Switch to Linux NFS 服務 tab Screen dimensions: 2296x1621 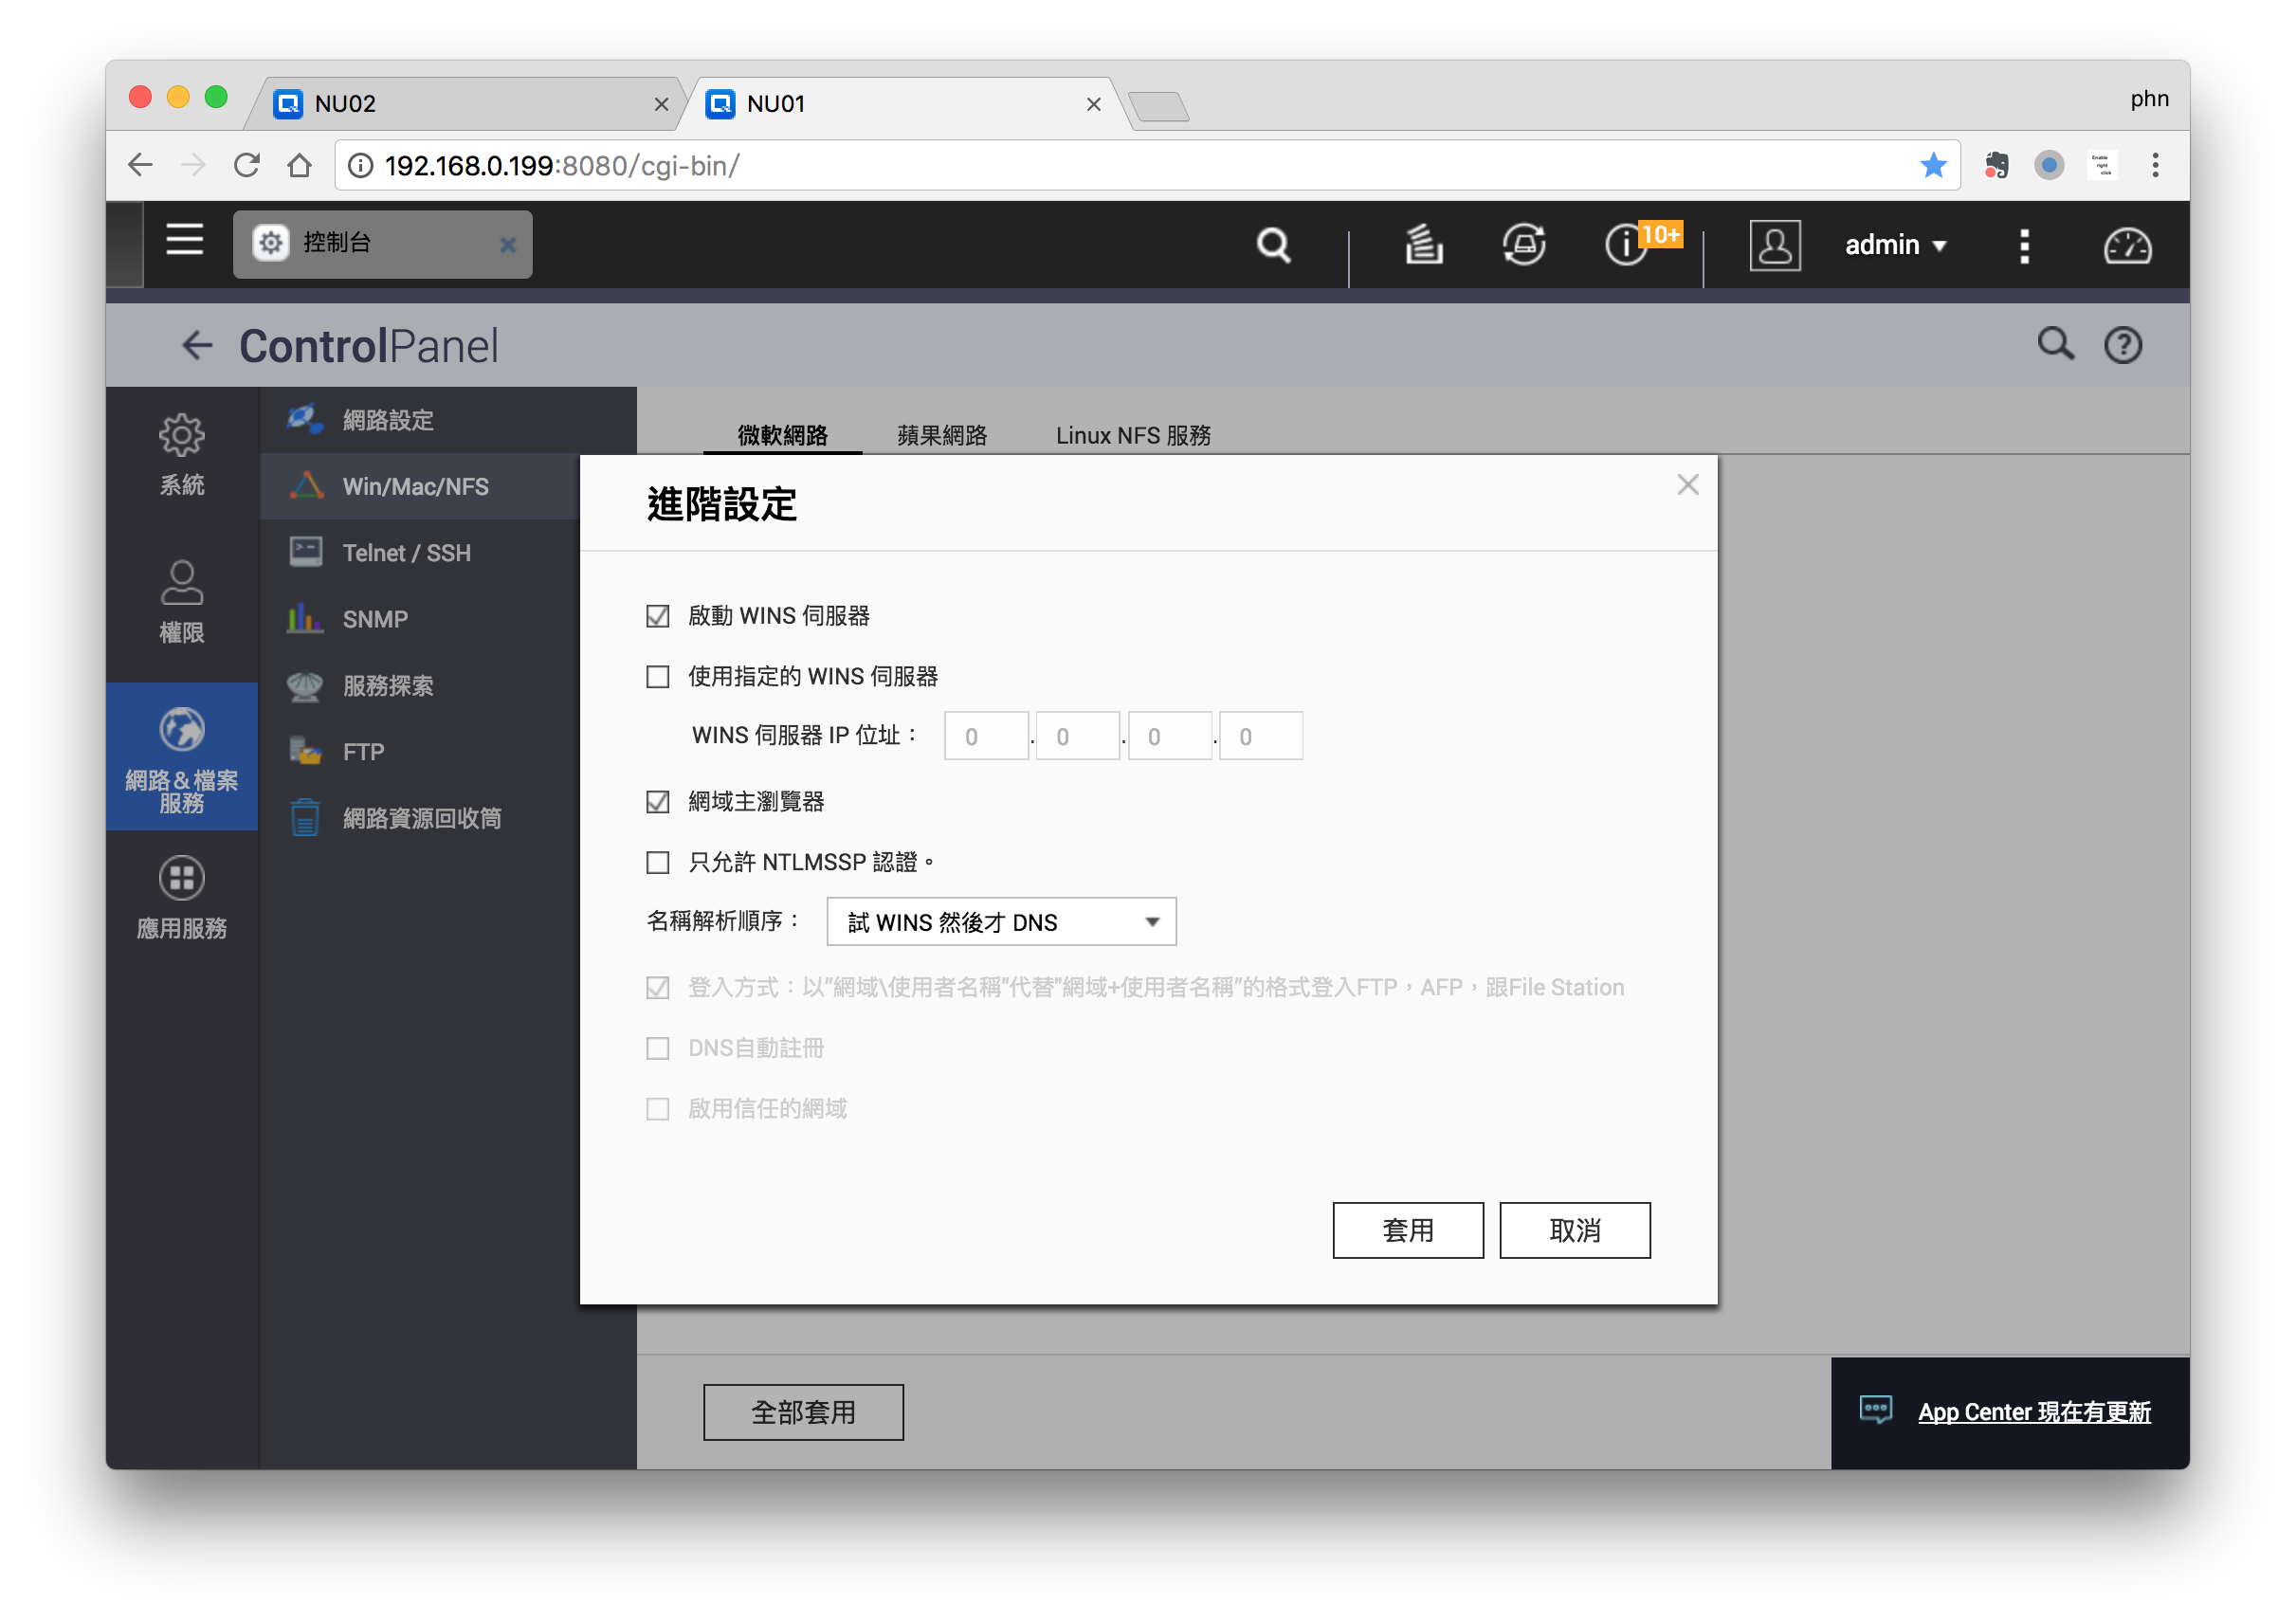pyautogui.click(x=1133, y=436)
